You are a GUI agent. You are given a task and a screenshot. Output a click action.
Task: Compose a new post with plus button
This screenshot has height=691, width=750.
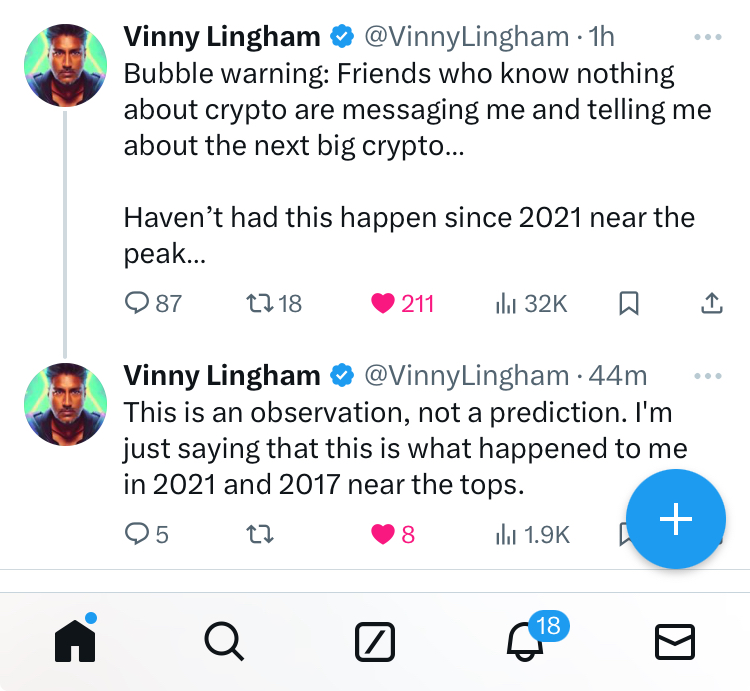pos(677,518)
